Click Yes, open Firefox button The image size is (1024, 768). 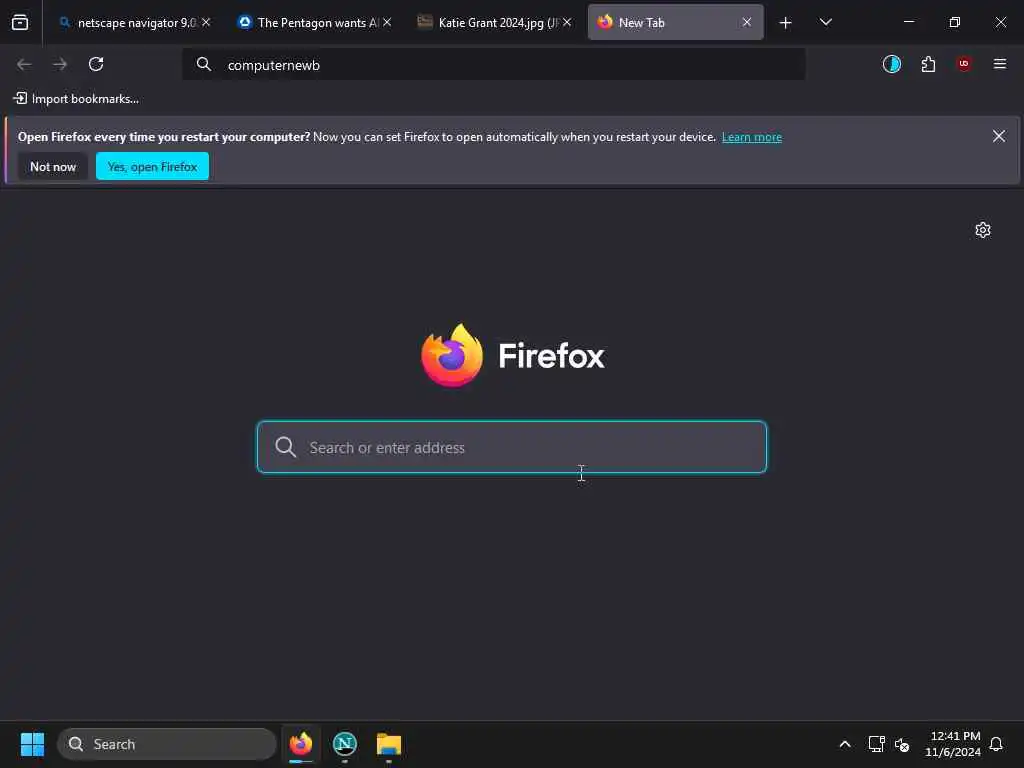click(152, 167)
